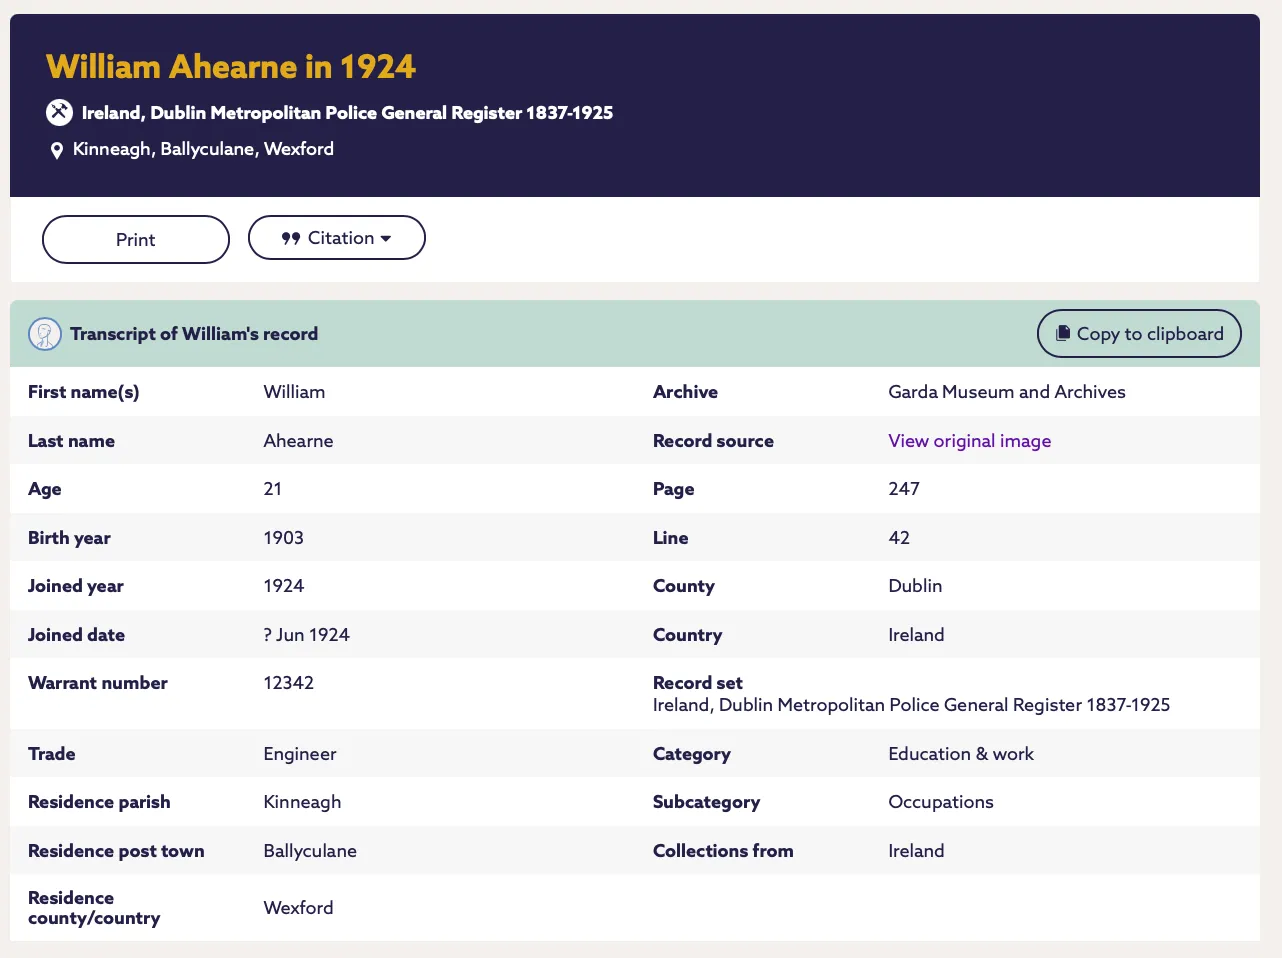This screenshot has height=958, width=1282.
Task: Click the location pin icon beside Kinneagh
Action: 57,149
